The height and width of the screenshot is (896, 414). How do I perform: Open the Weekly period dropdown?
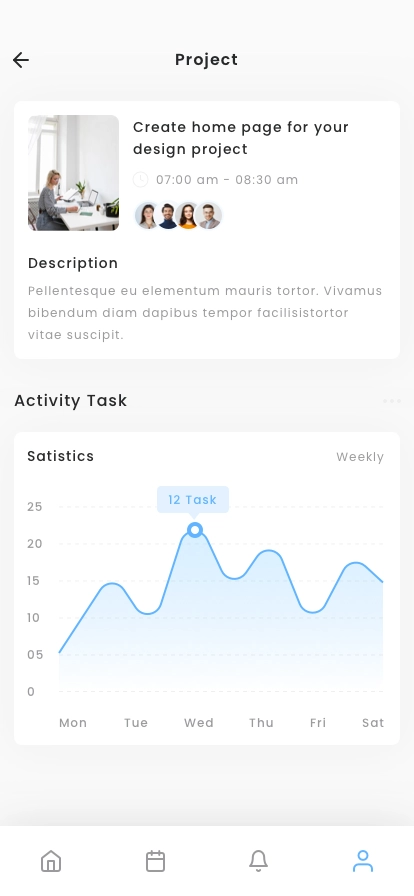pyautogui.click(x=360, y=457)
